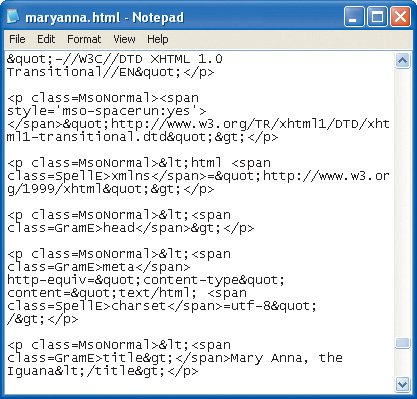Open the Format menu

coord(84,39)
